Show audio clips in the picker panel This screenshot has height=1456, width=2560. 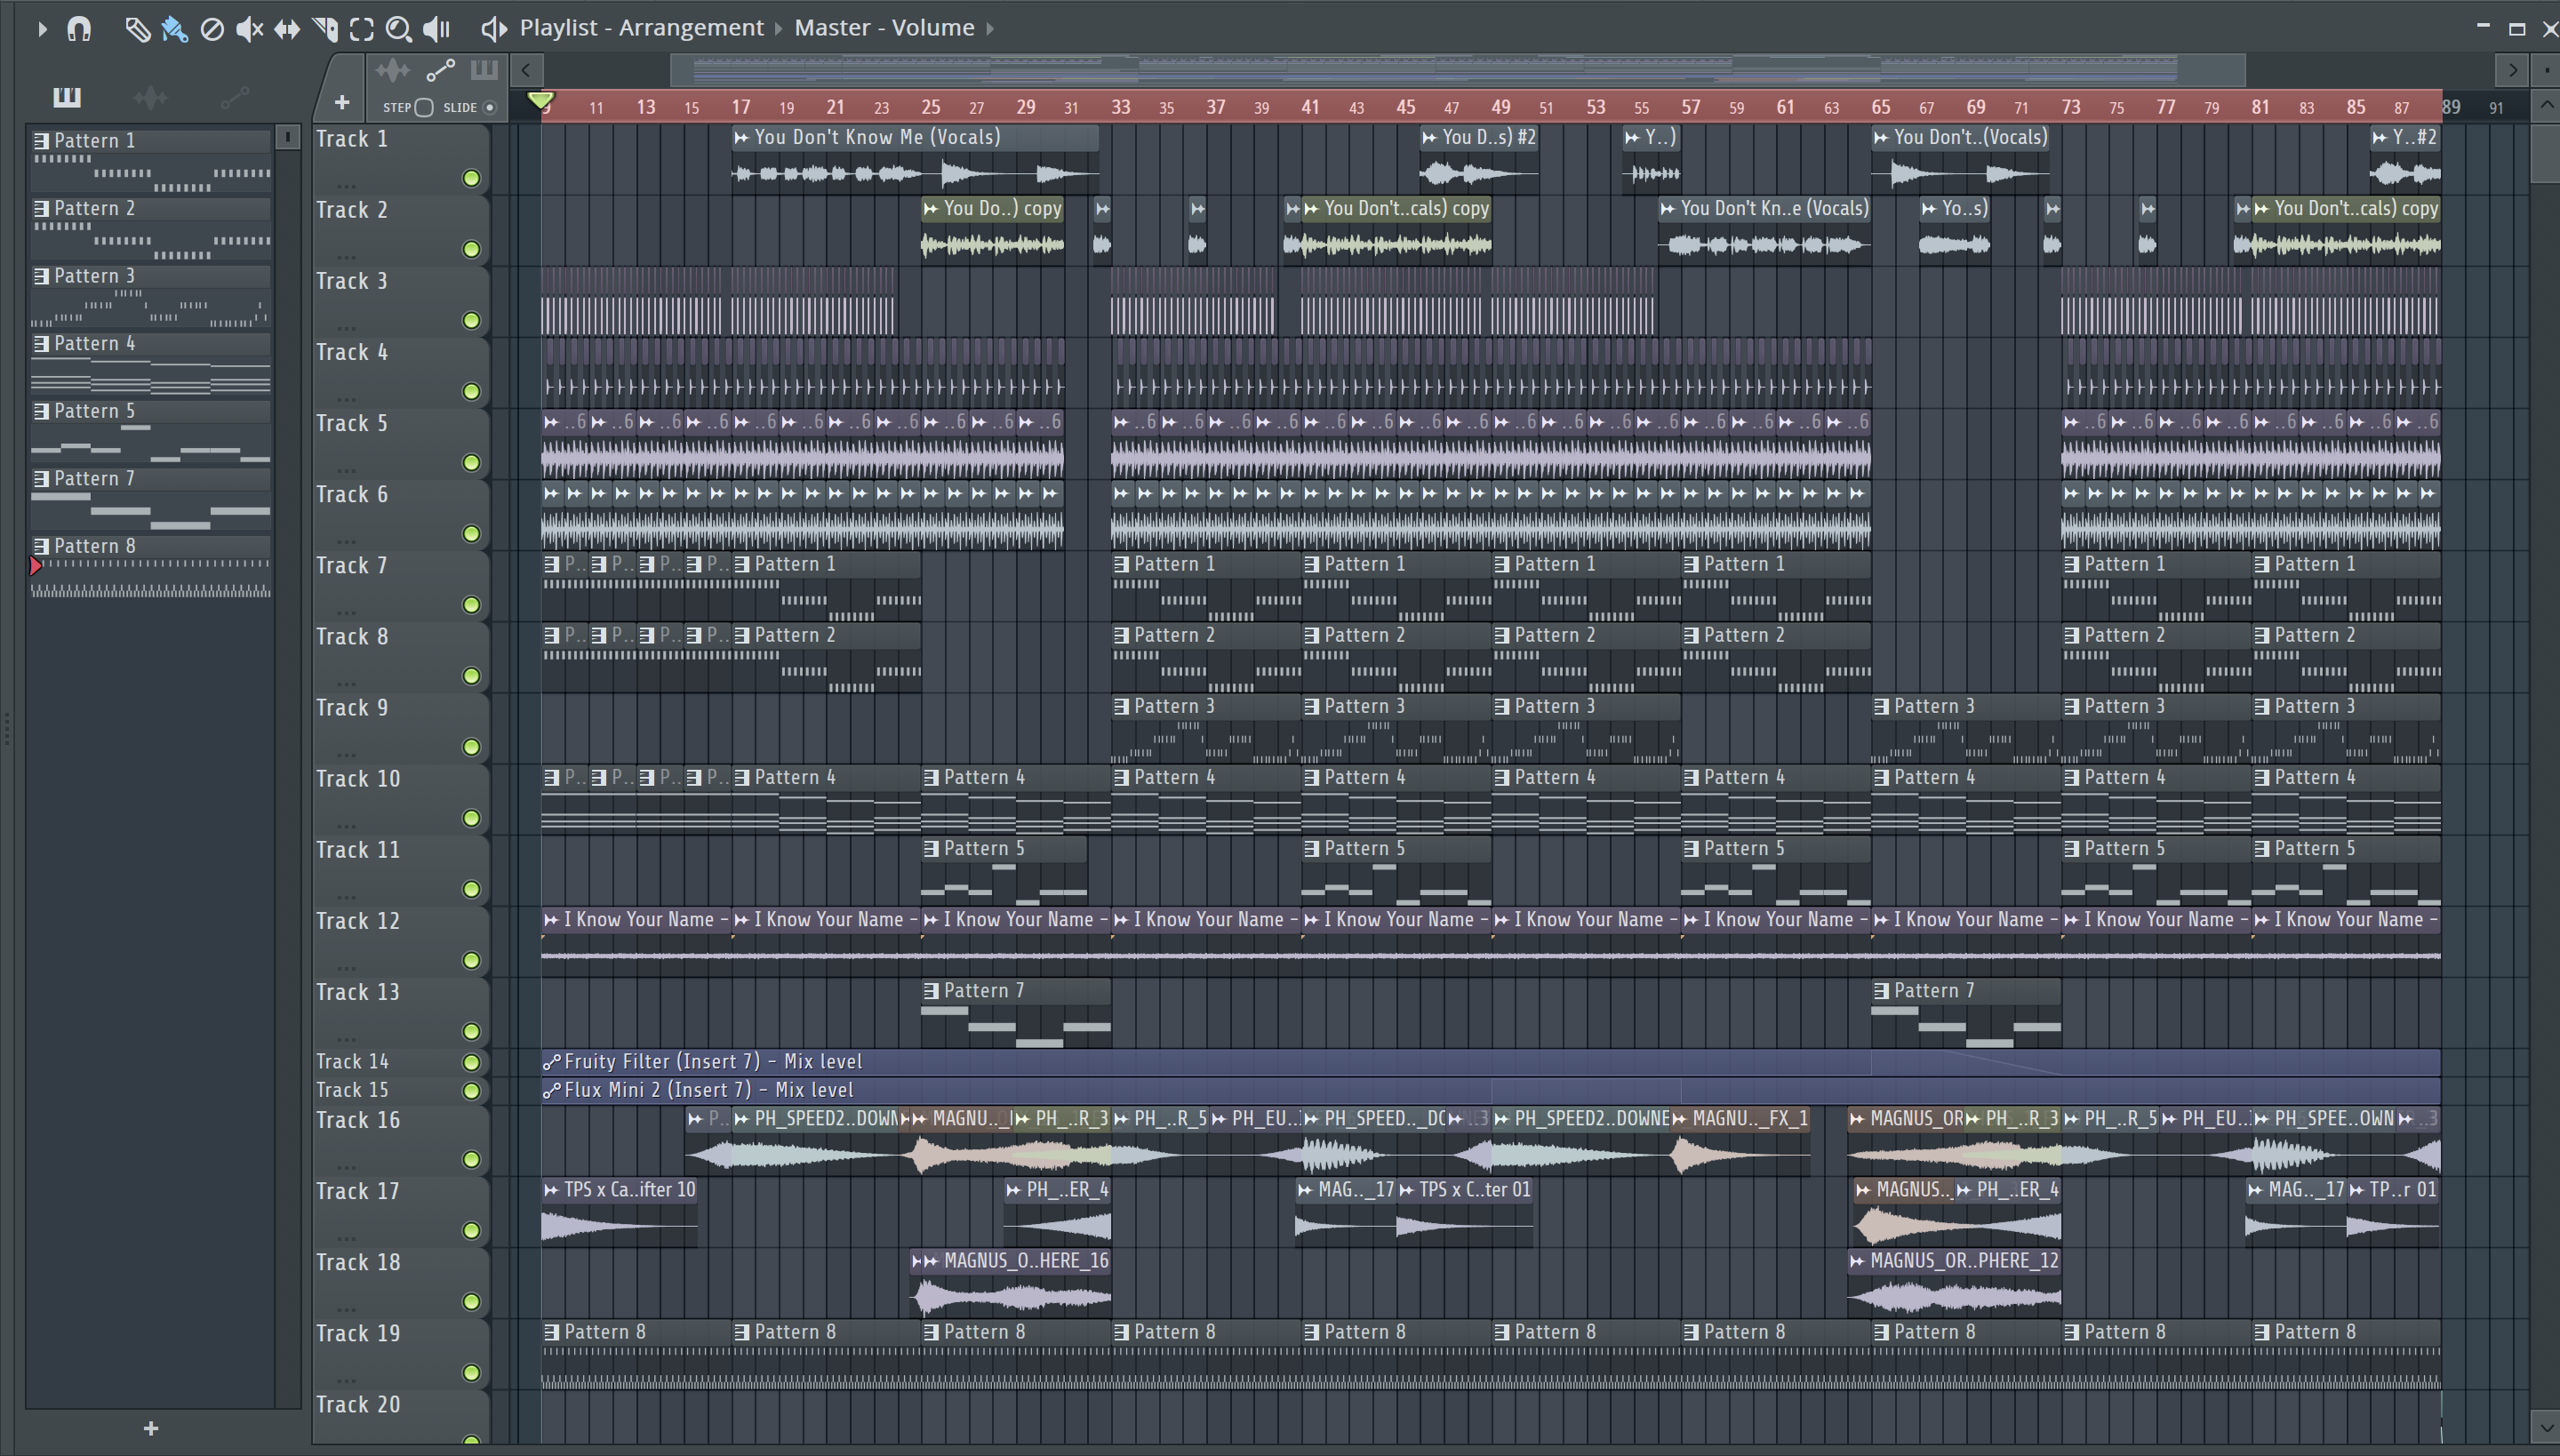150,97
